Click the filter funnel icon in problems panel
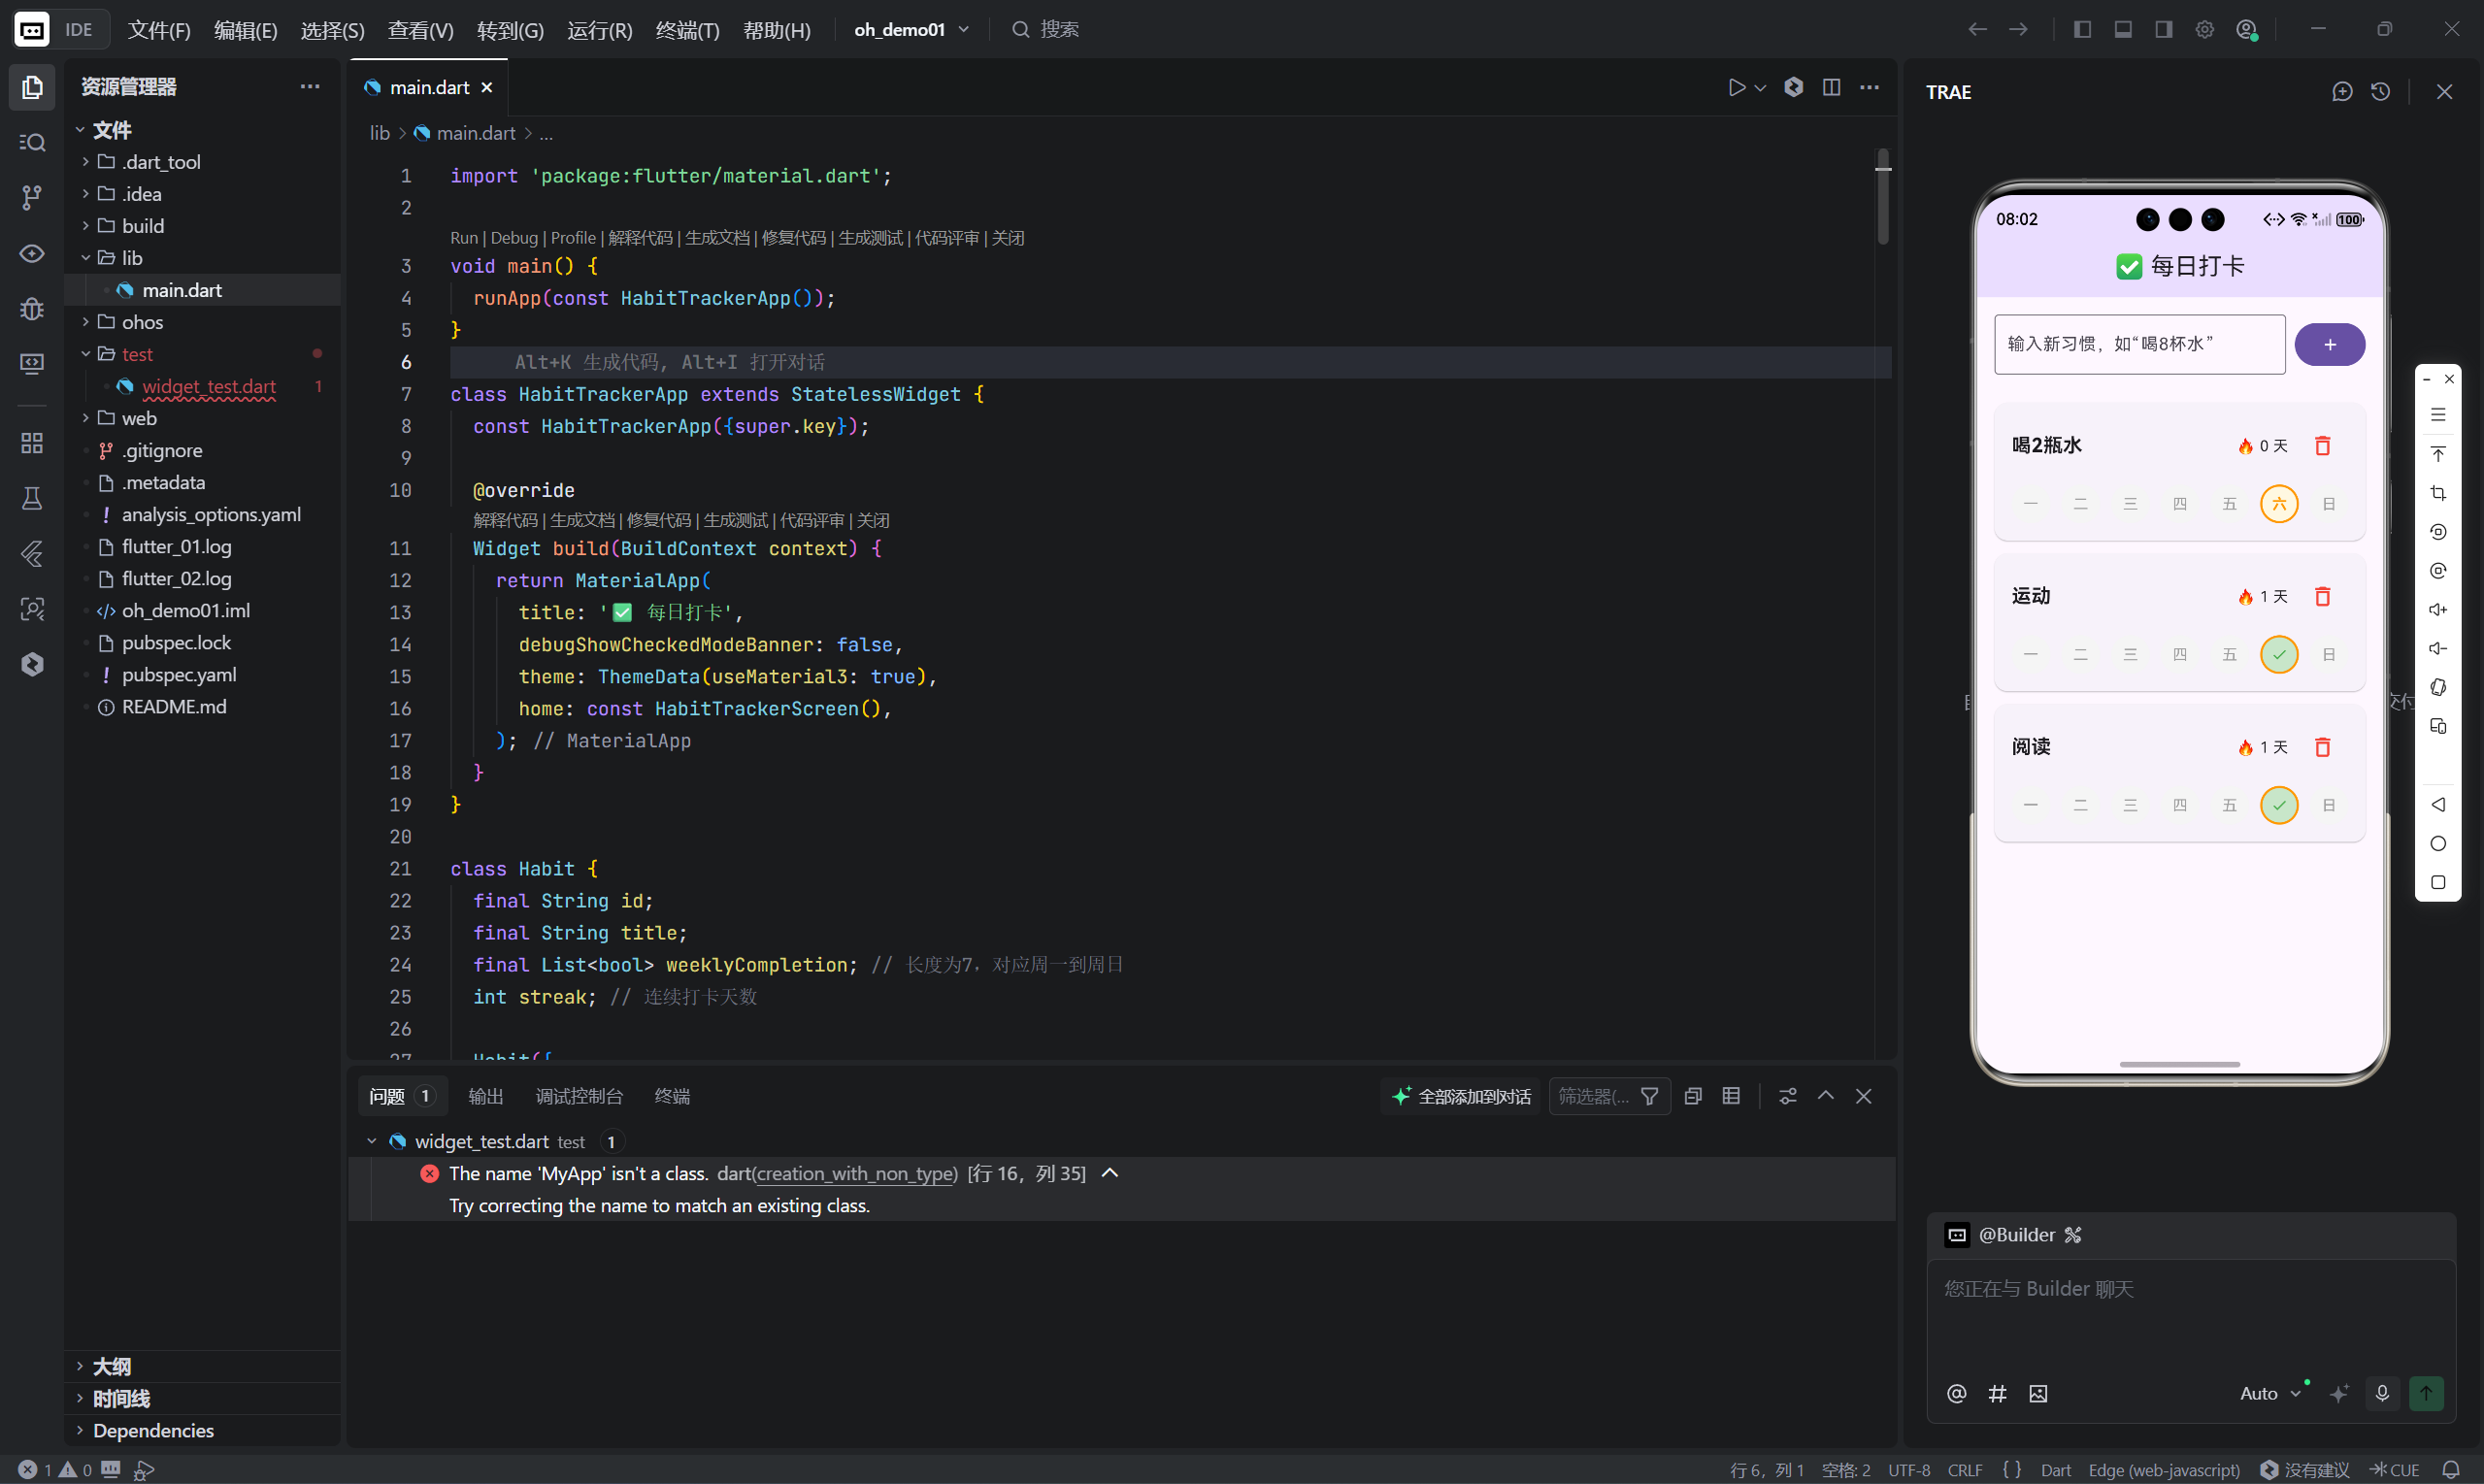2484x1484 pixels. point(1650,1097)
